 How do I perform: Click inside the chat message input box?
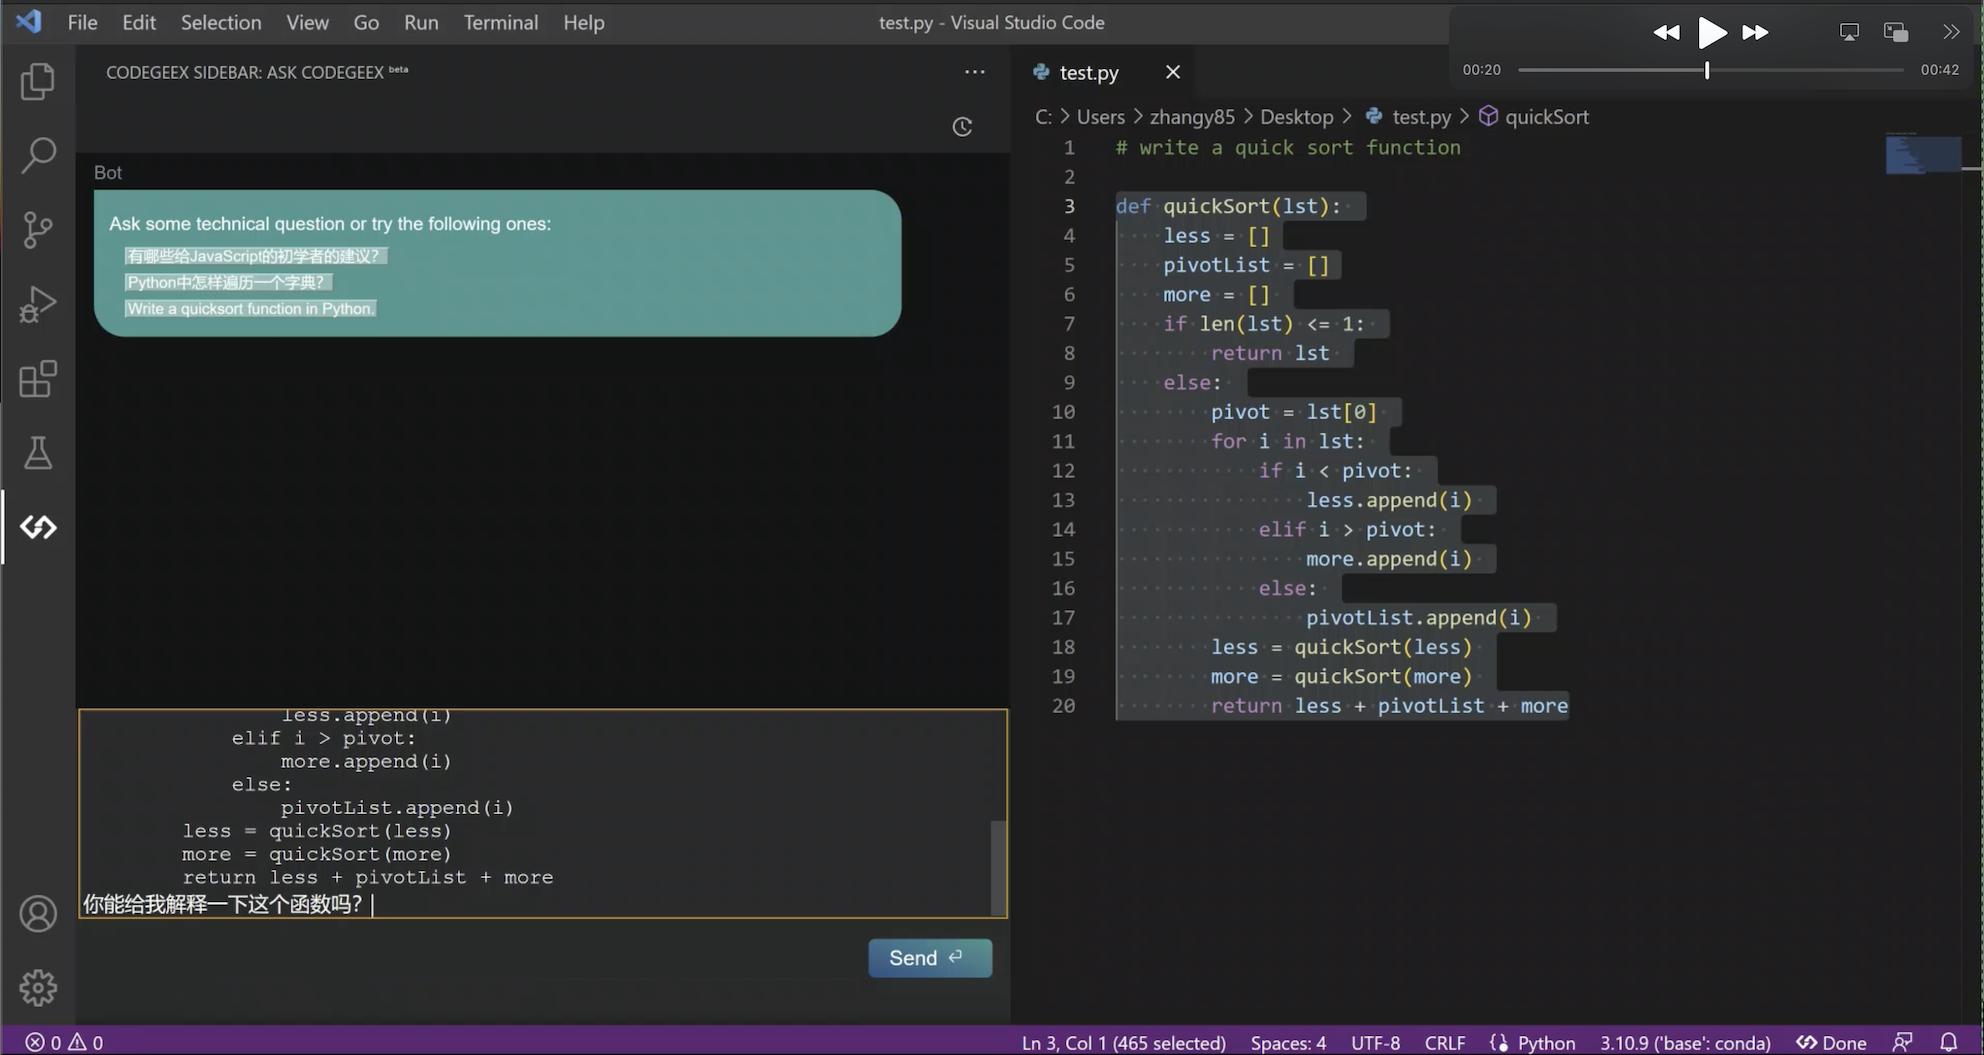point(540,812)
